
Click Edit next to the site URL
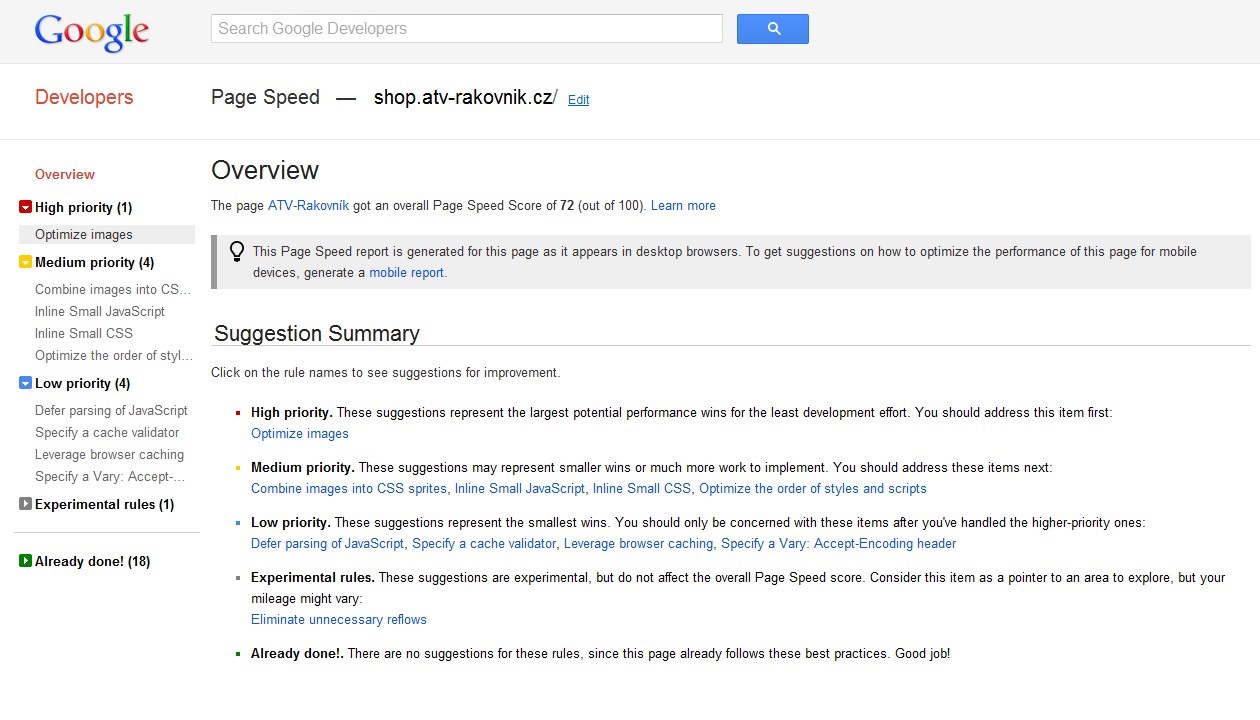click(x=578, y=100)
